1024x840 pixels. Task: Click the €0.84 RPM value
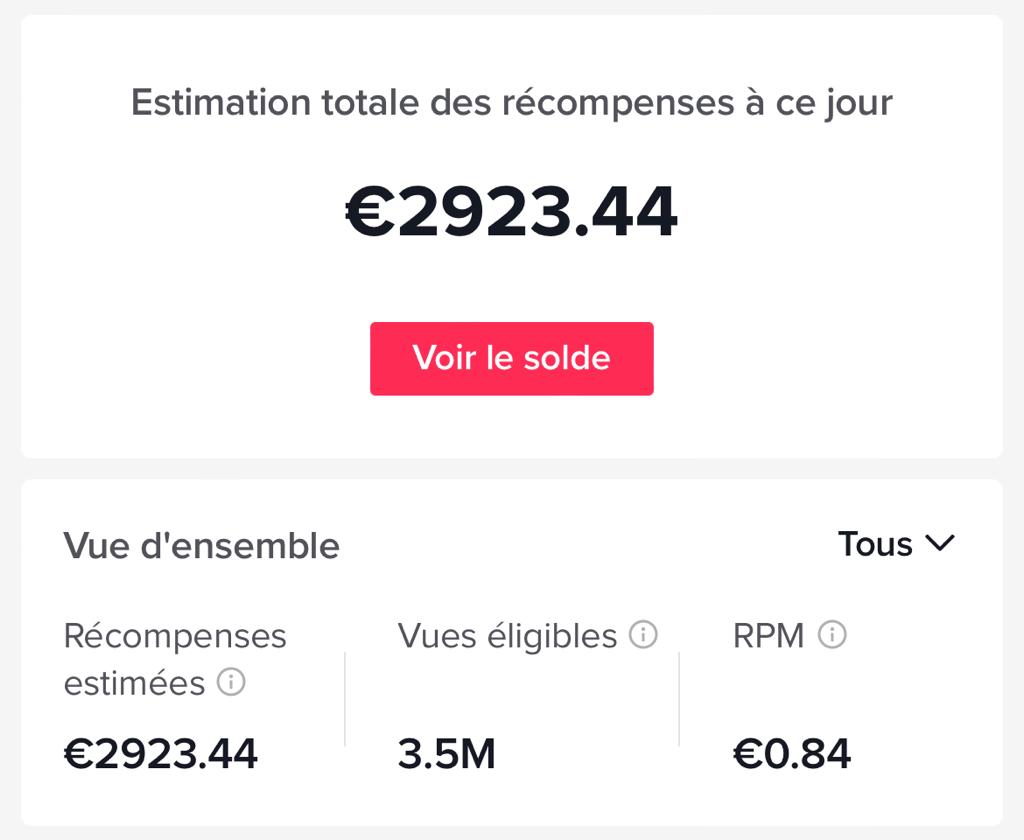pyautogui.click(x=792, y=754)
